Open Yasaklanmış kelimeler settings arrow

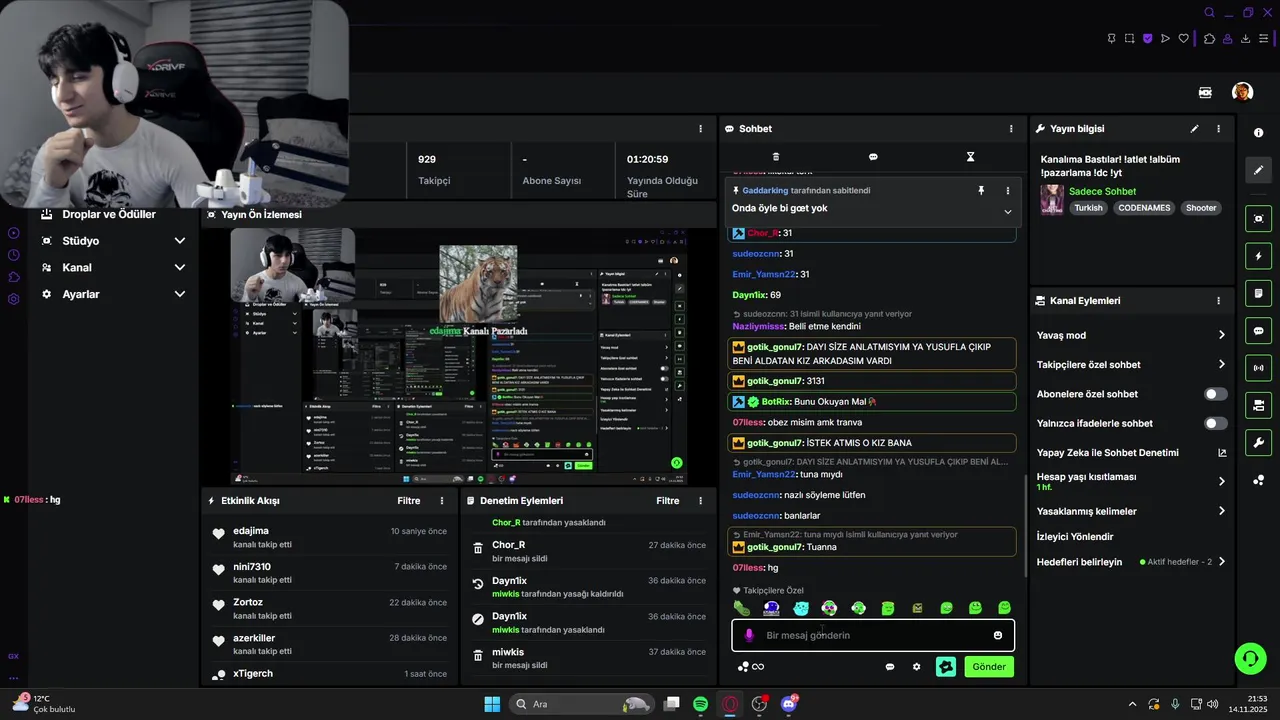(x=1221, y=511)
